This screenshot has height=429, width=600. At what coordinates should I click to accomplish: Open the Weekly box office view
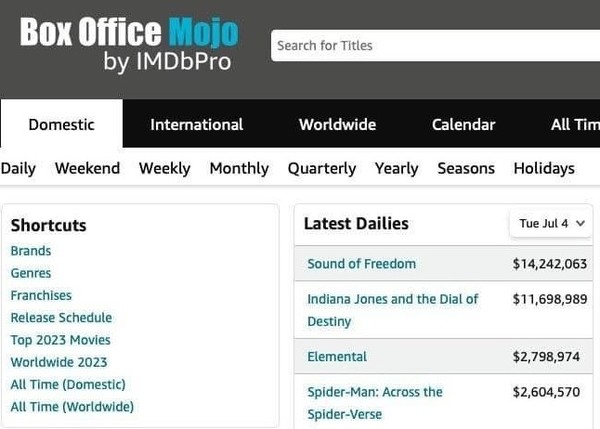tap(164, 168)
